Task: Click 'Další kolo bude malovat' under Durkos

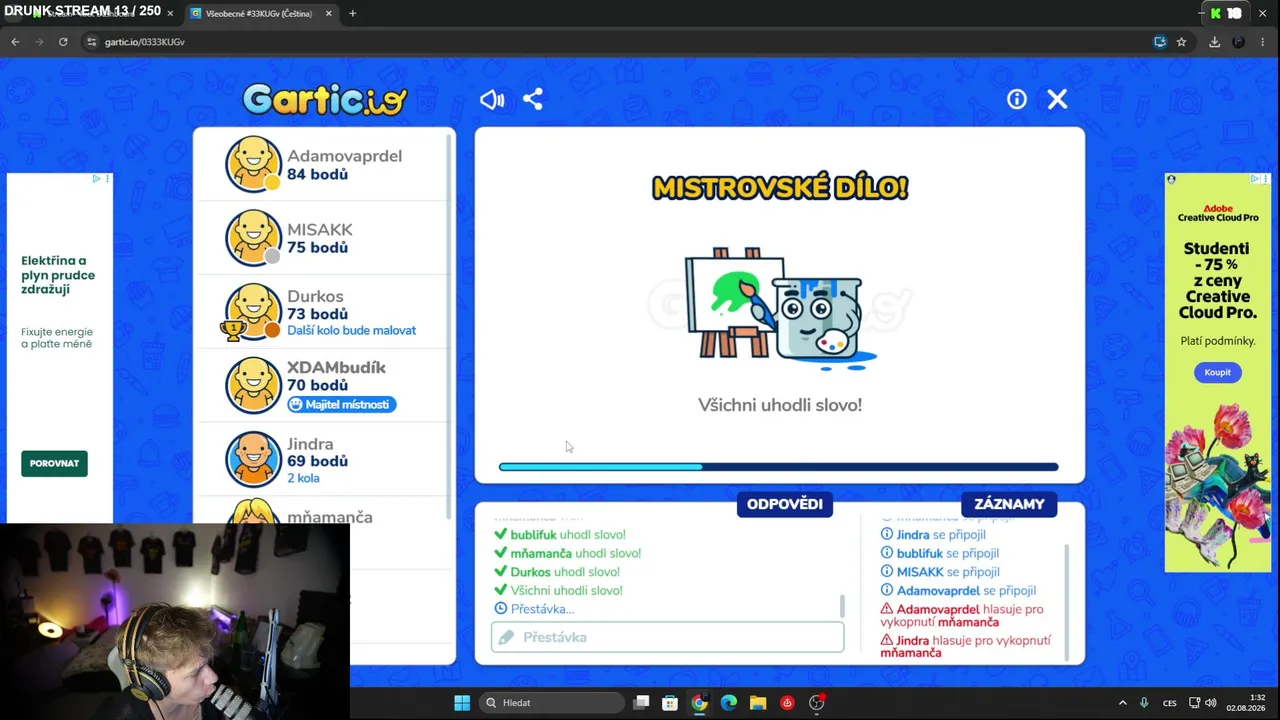Action: coord(351,331)
